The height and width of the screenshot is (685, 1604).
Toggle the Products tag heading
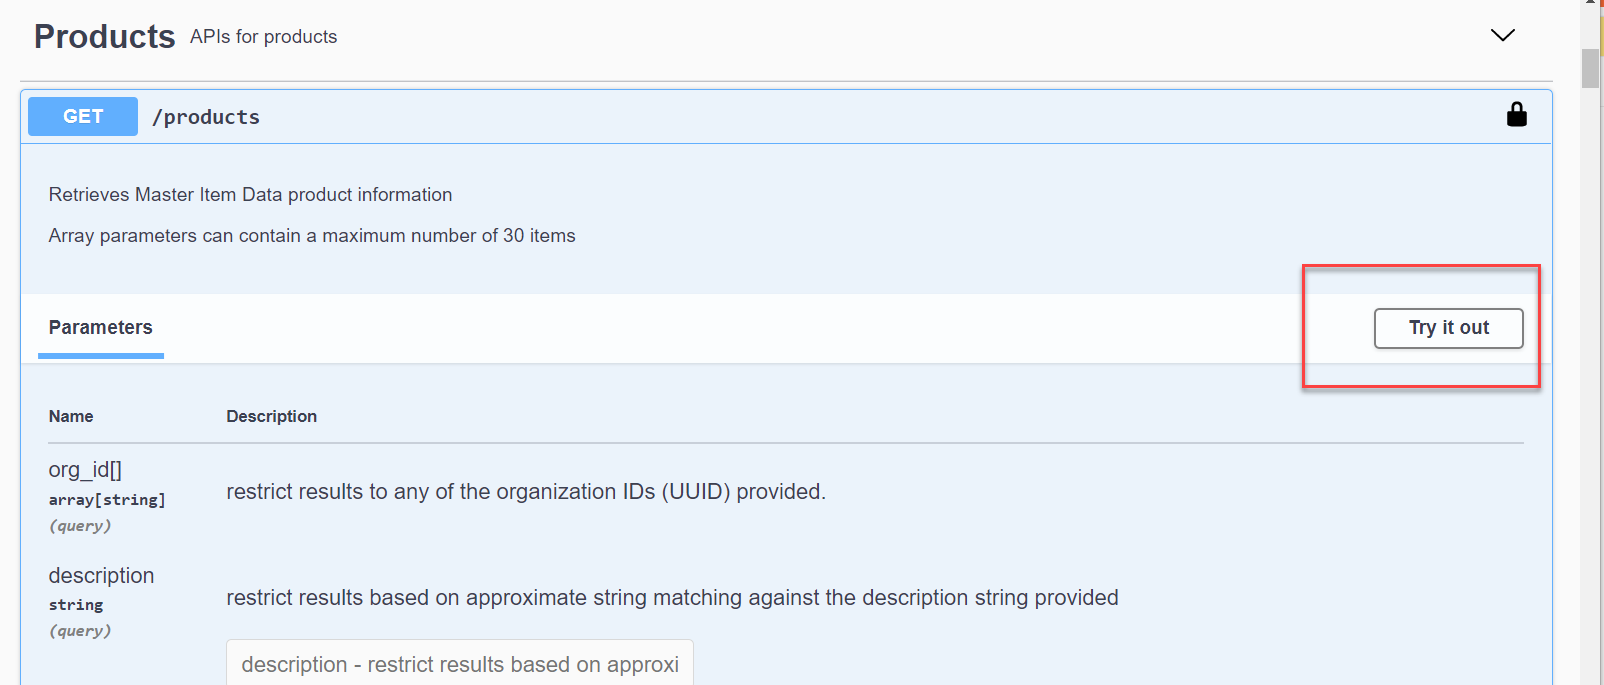[105, 36]
